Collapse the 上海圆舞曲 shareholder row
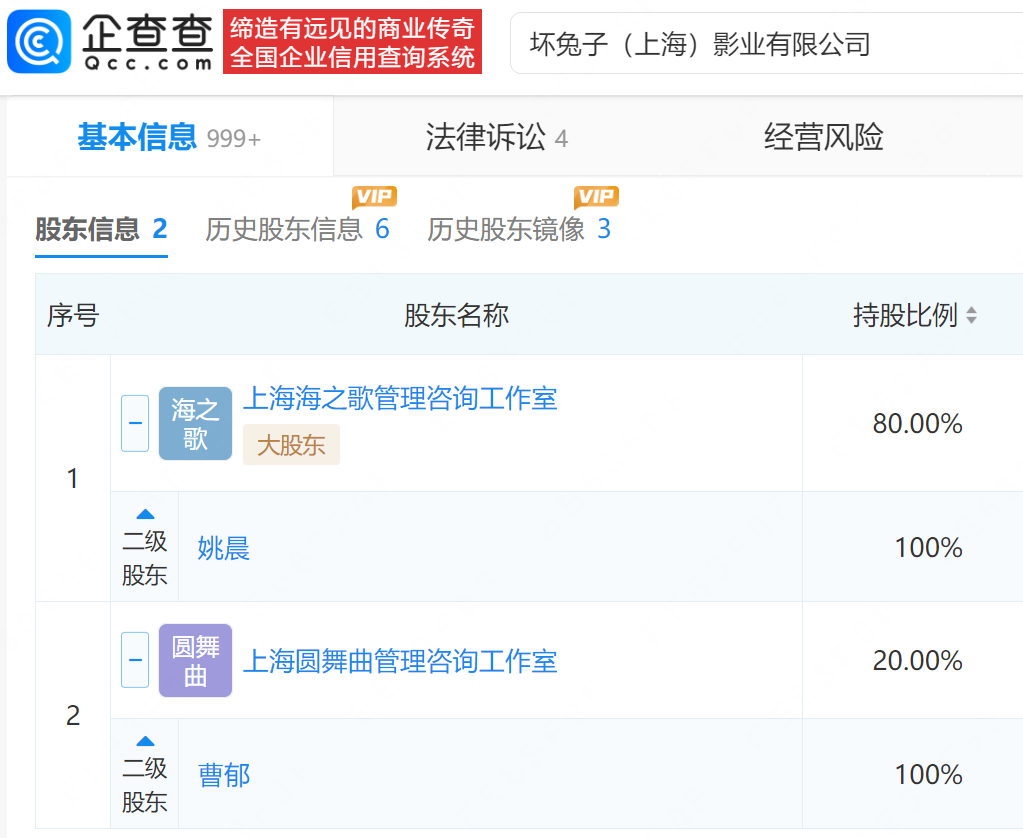 [135, 660]
